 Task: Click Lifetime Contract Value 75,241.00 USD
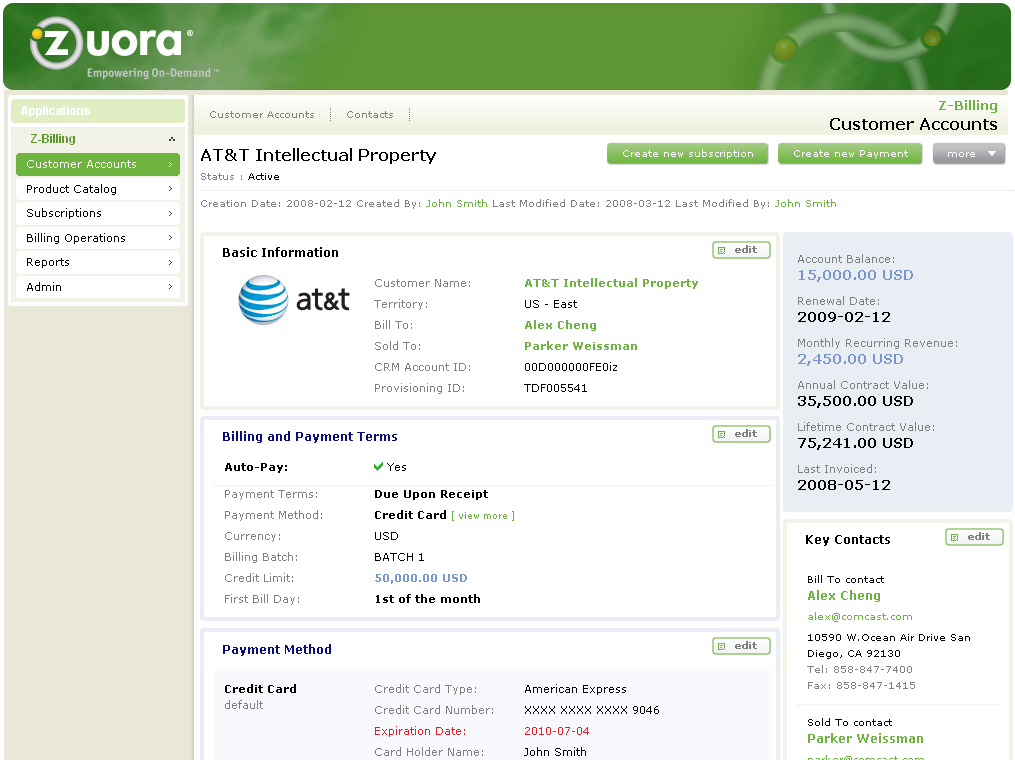pyautogui.click(x=855, y=443)
